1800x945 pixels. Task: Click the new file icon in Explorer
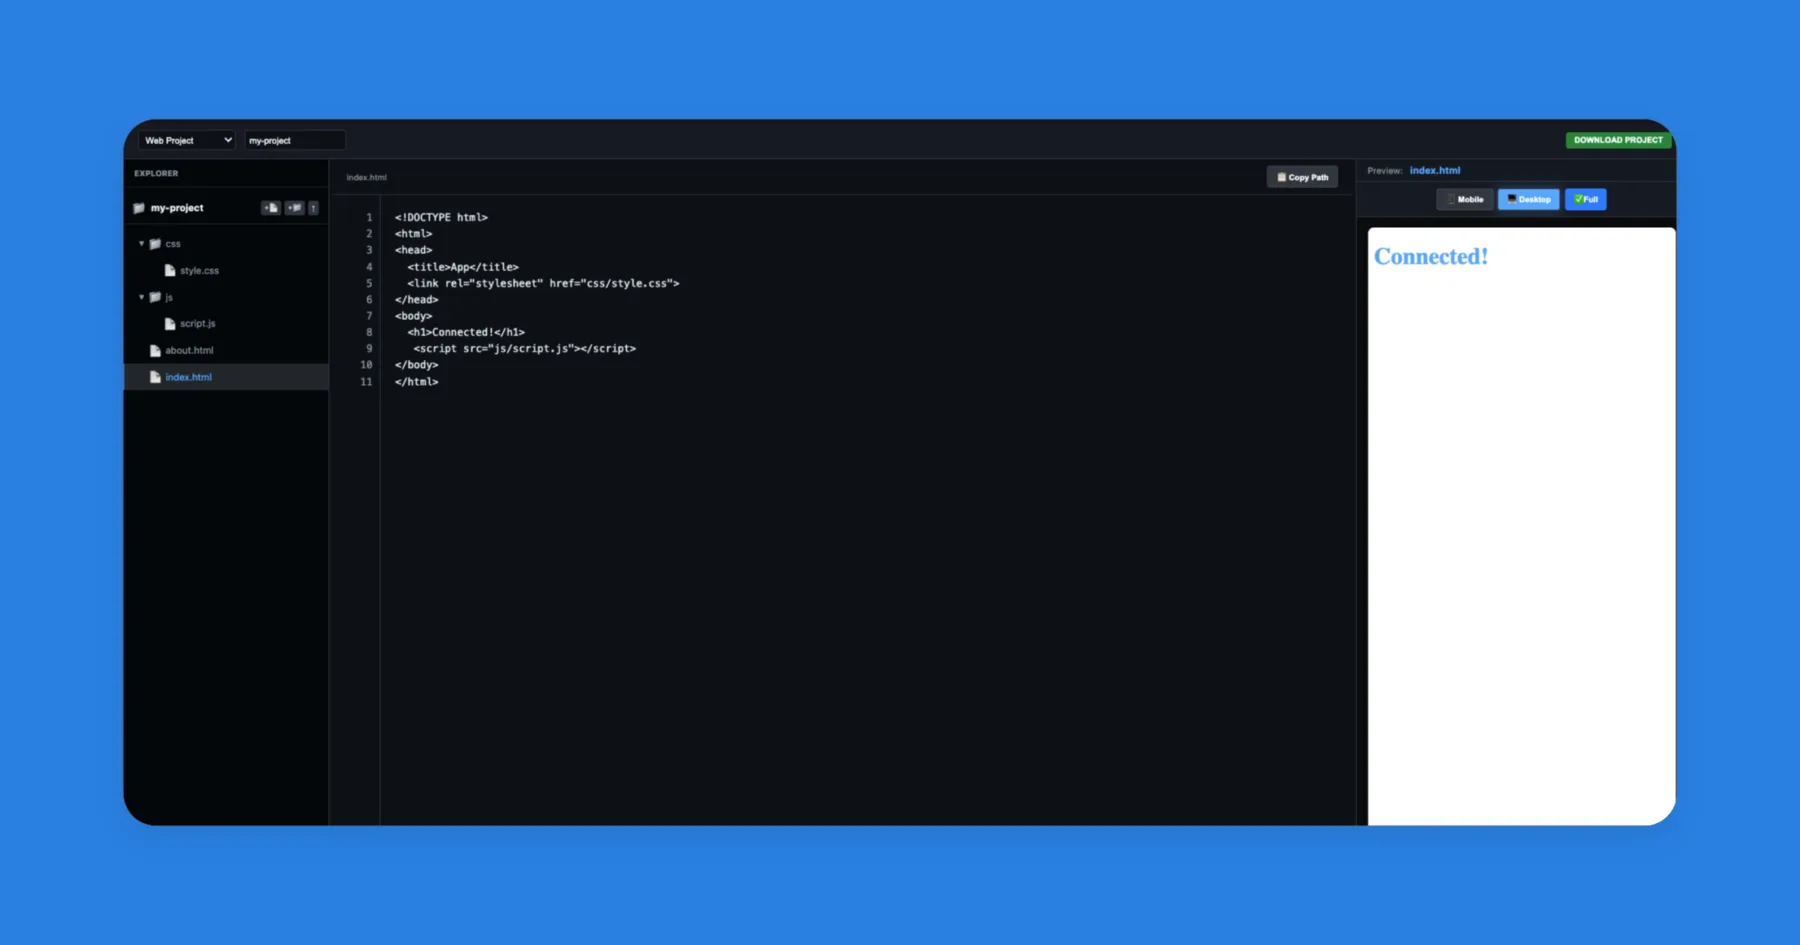(270, 208)
